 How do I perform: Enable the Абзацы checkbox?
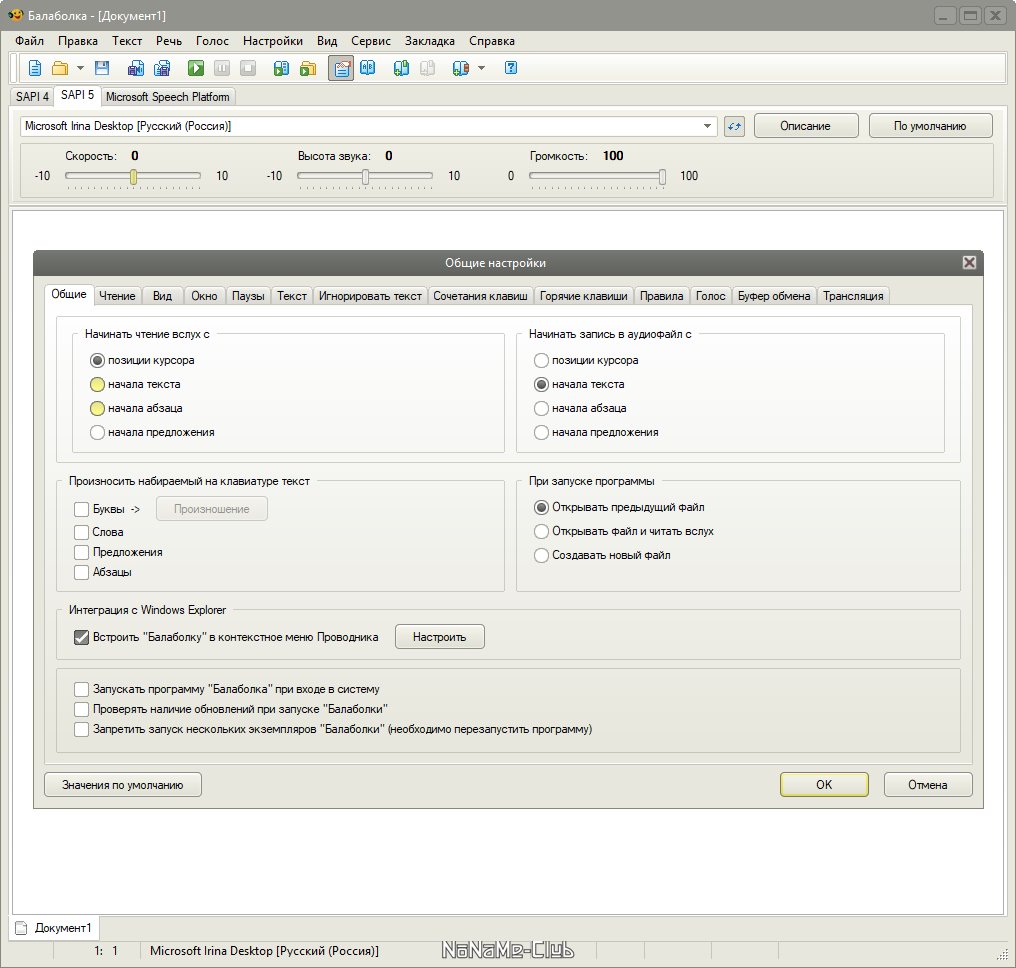[81, 572]
